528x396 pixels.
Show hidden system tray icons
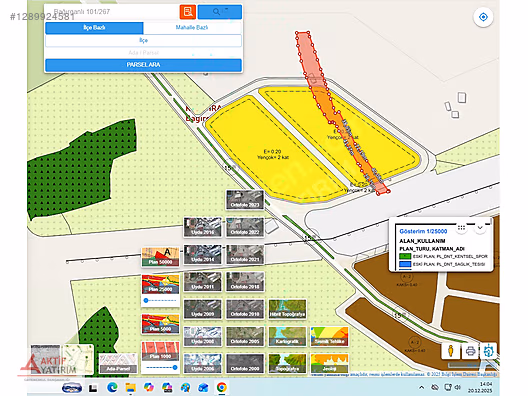[421, 388]
